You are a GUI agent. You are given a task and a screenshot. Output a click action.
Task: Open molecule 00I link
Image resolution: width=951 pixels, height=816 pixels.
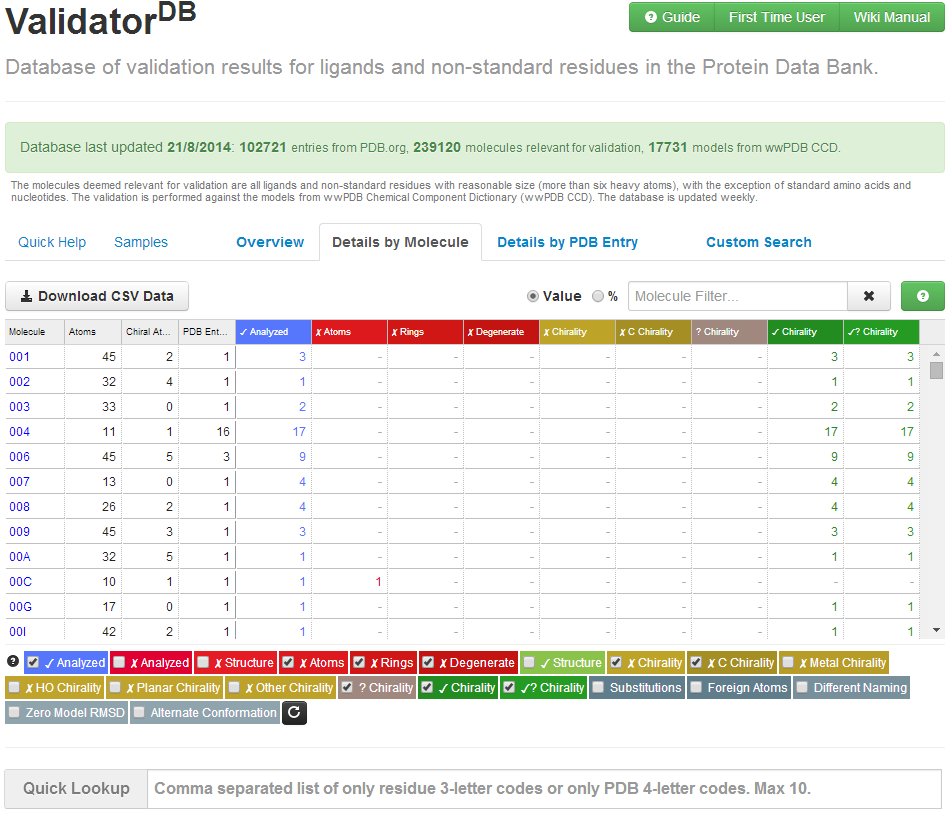point(18,632)
